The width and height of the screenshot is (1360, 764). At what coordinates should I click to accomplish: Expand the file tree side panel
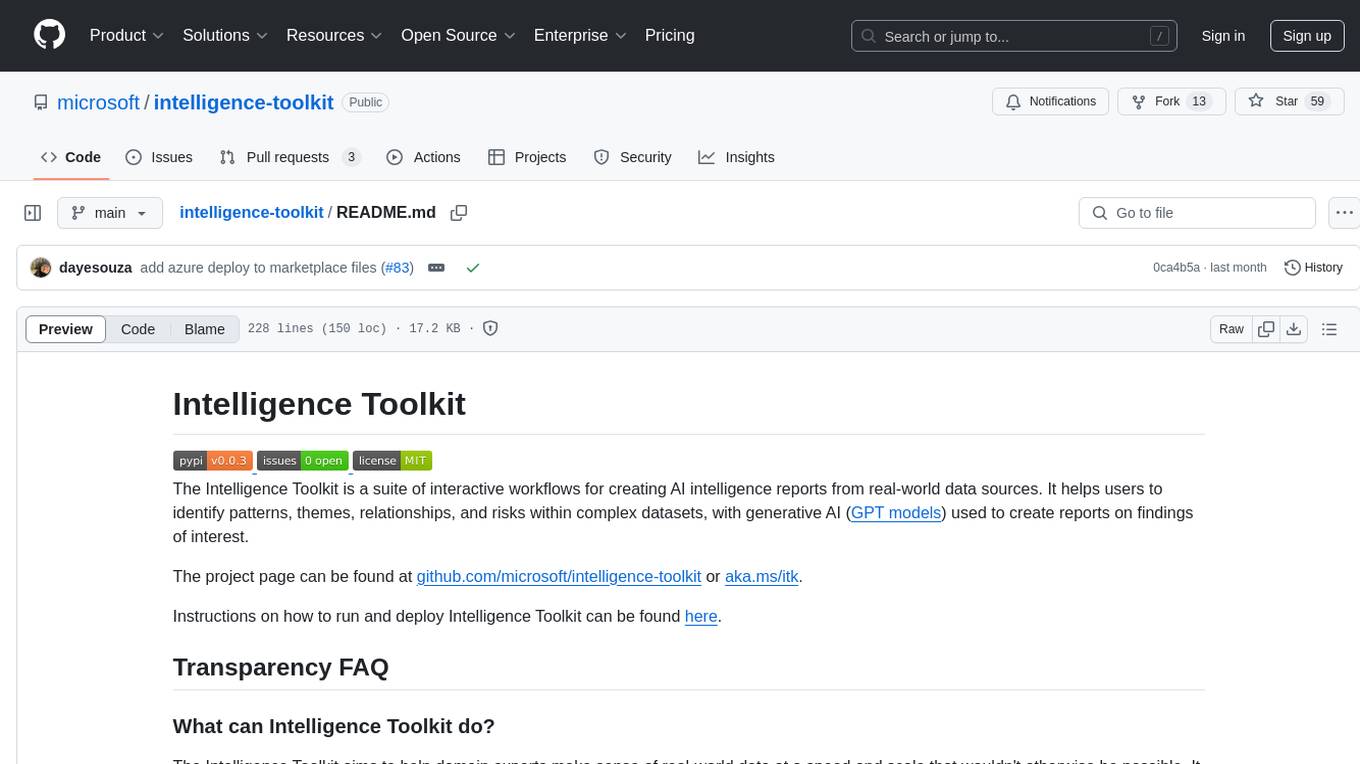(x=33, y=213)
